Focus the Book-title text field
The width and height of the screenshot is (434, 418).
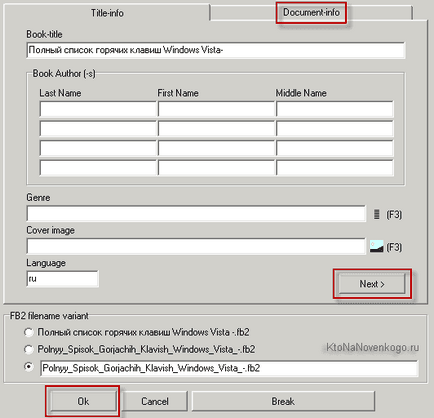(x=216, y=50)
